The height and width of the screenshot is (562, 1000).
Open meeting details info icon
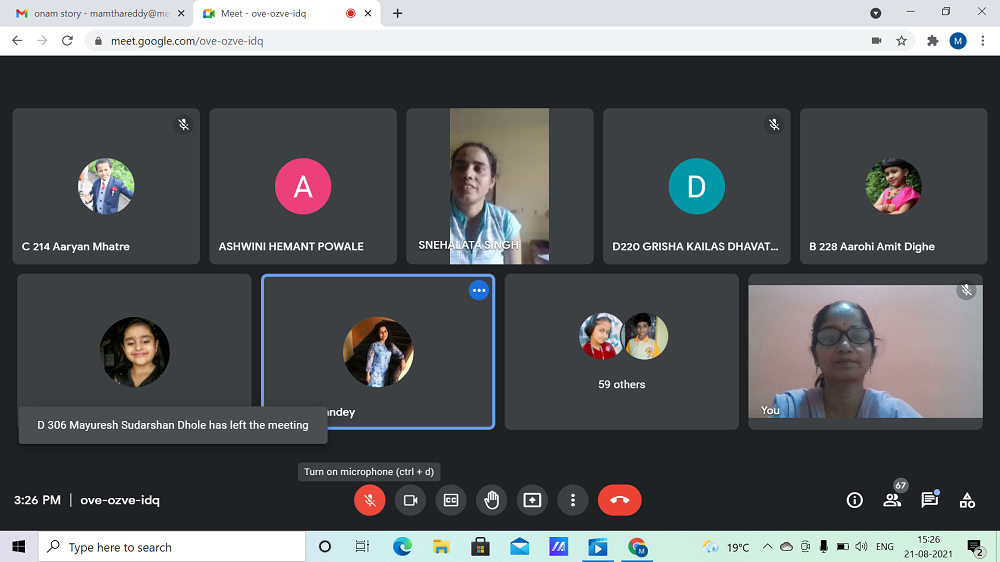pos(854,500)
